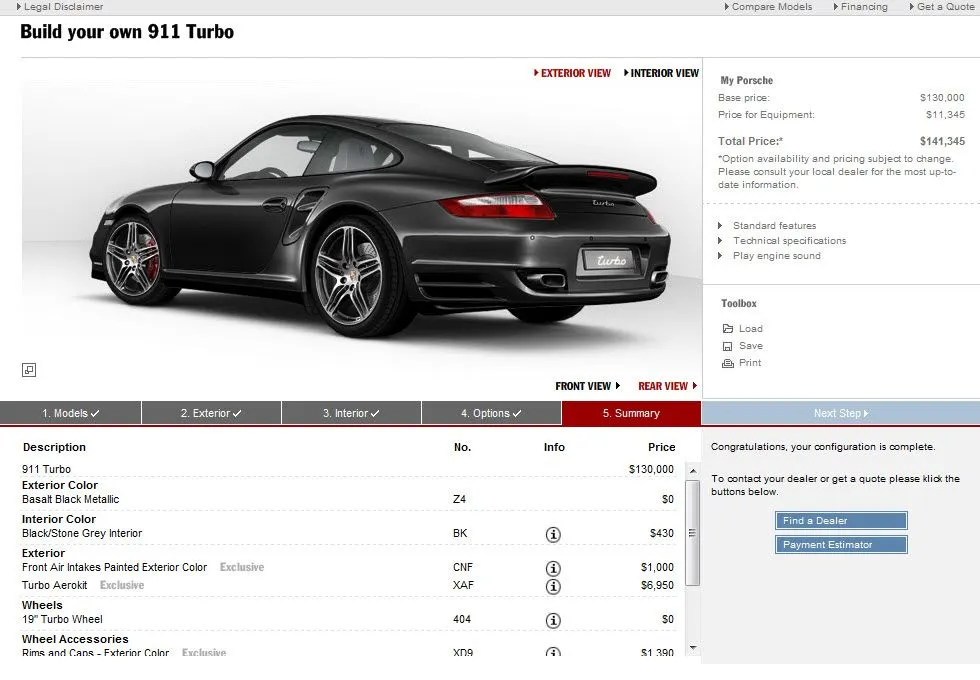The height and width of the screenshot is (680, 980).
Task: Expand Standard features list
Action: pyautogui.click(x=773, y=226)
